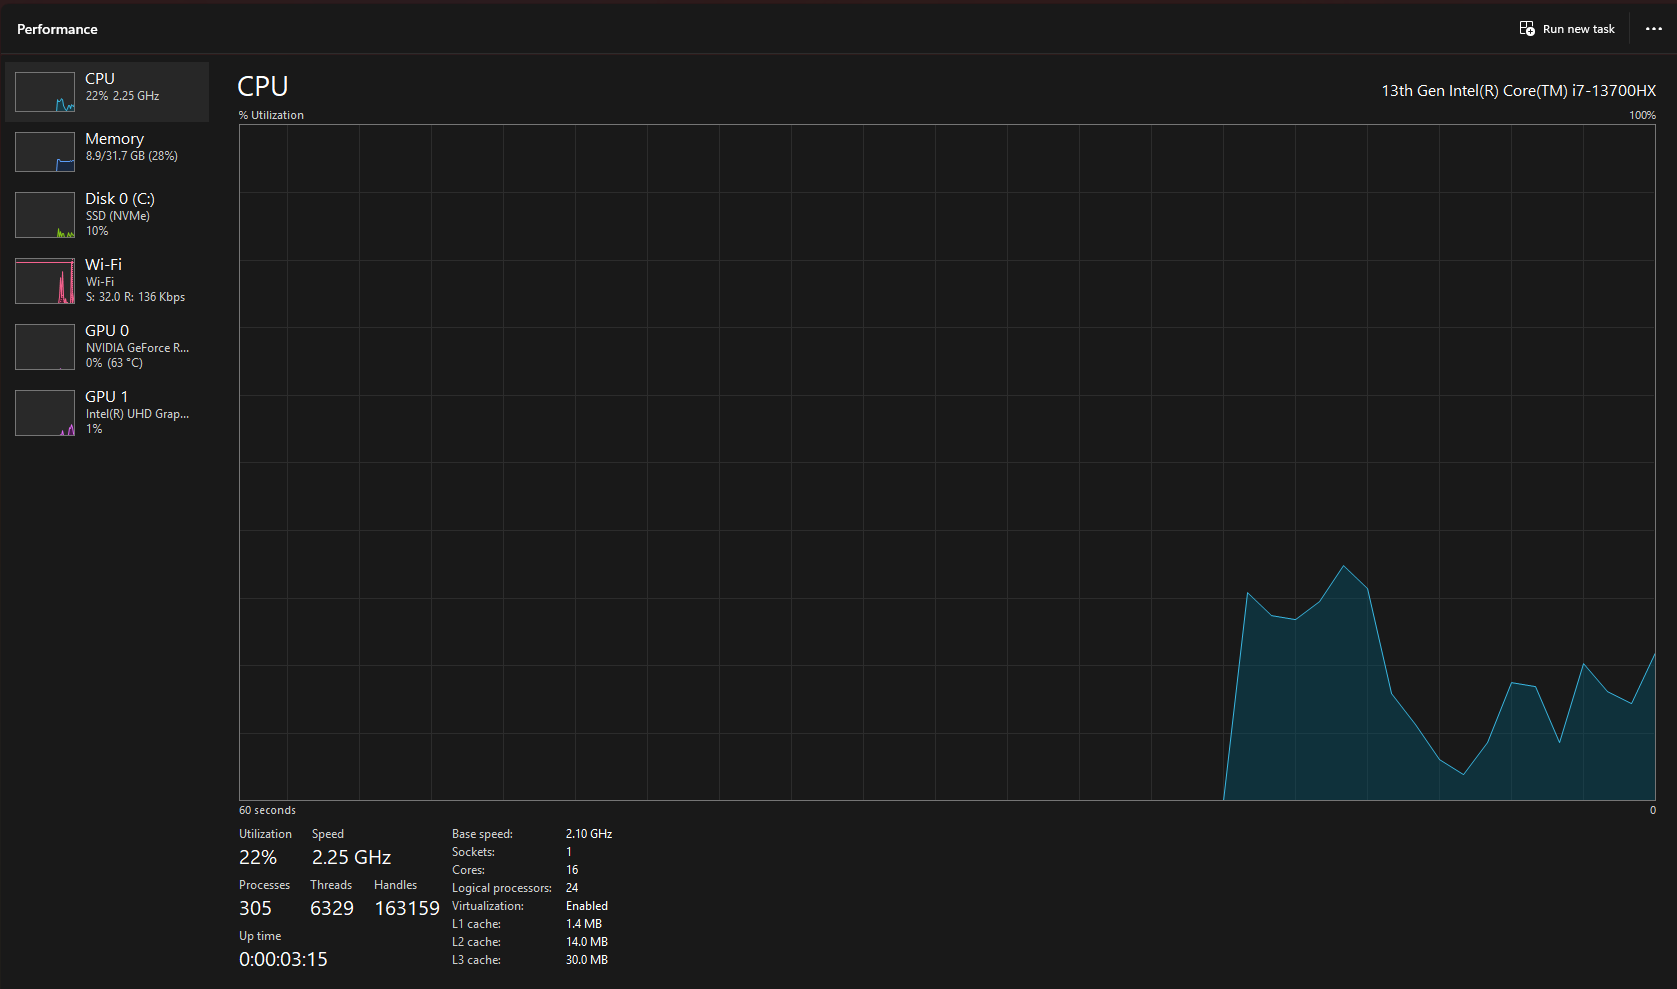Click the Cores label
Viewport: 1677px width, 989px height.
(x=468, y=870)
